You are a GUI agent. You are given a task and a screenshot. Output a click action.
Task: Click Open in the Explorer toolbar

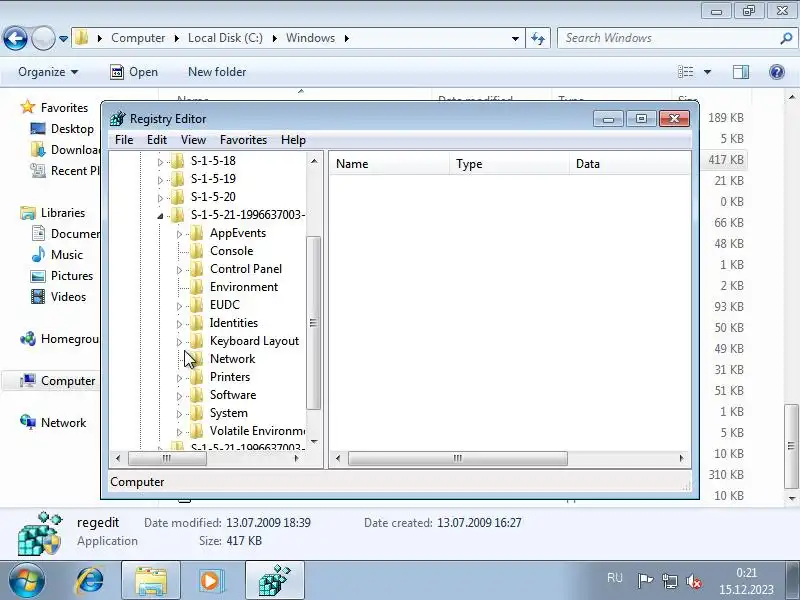click(x=134, y=72)
